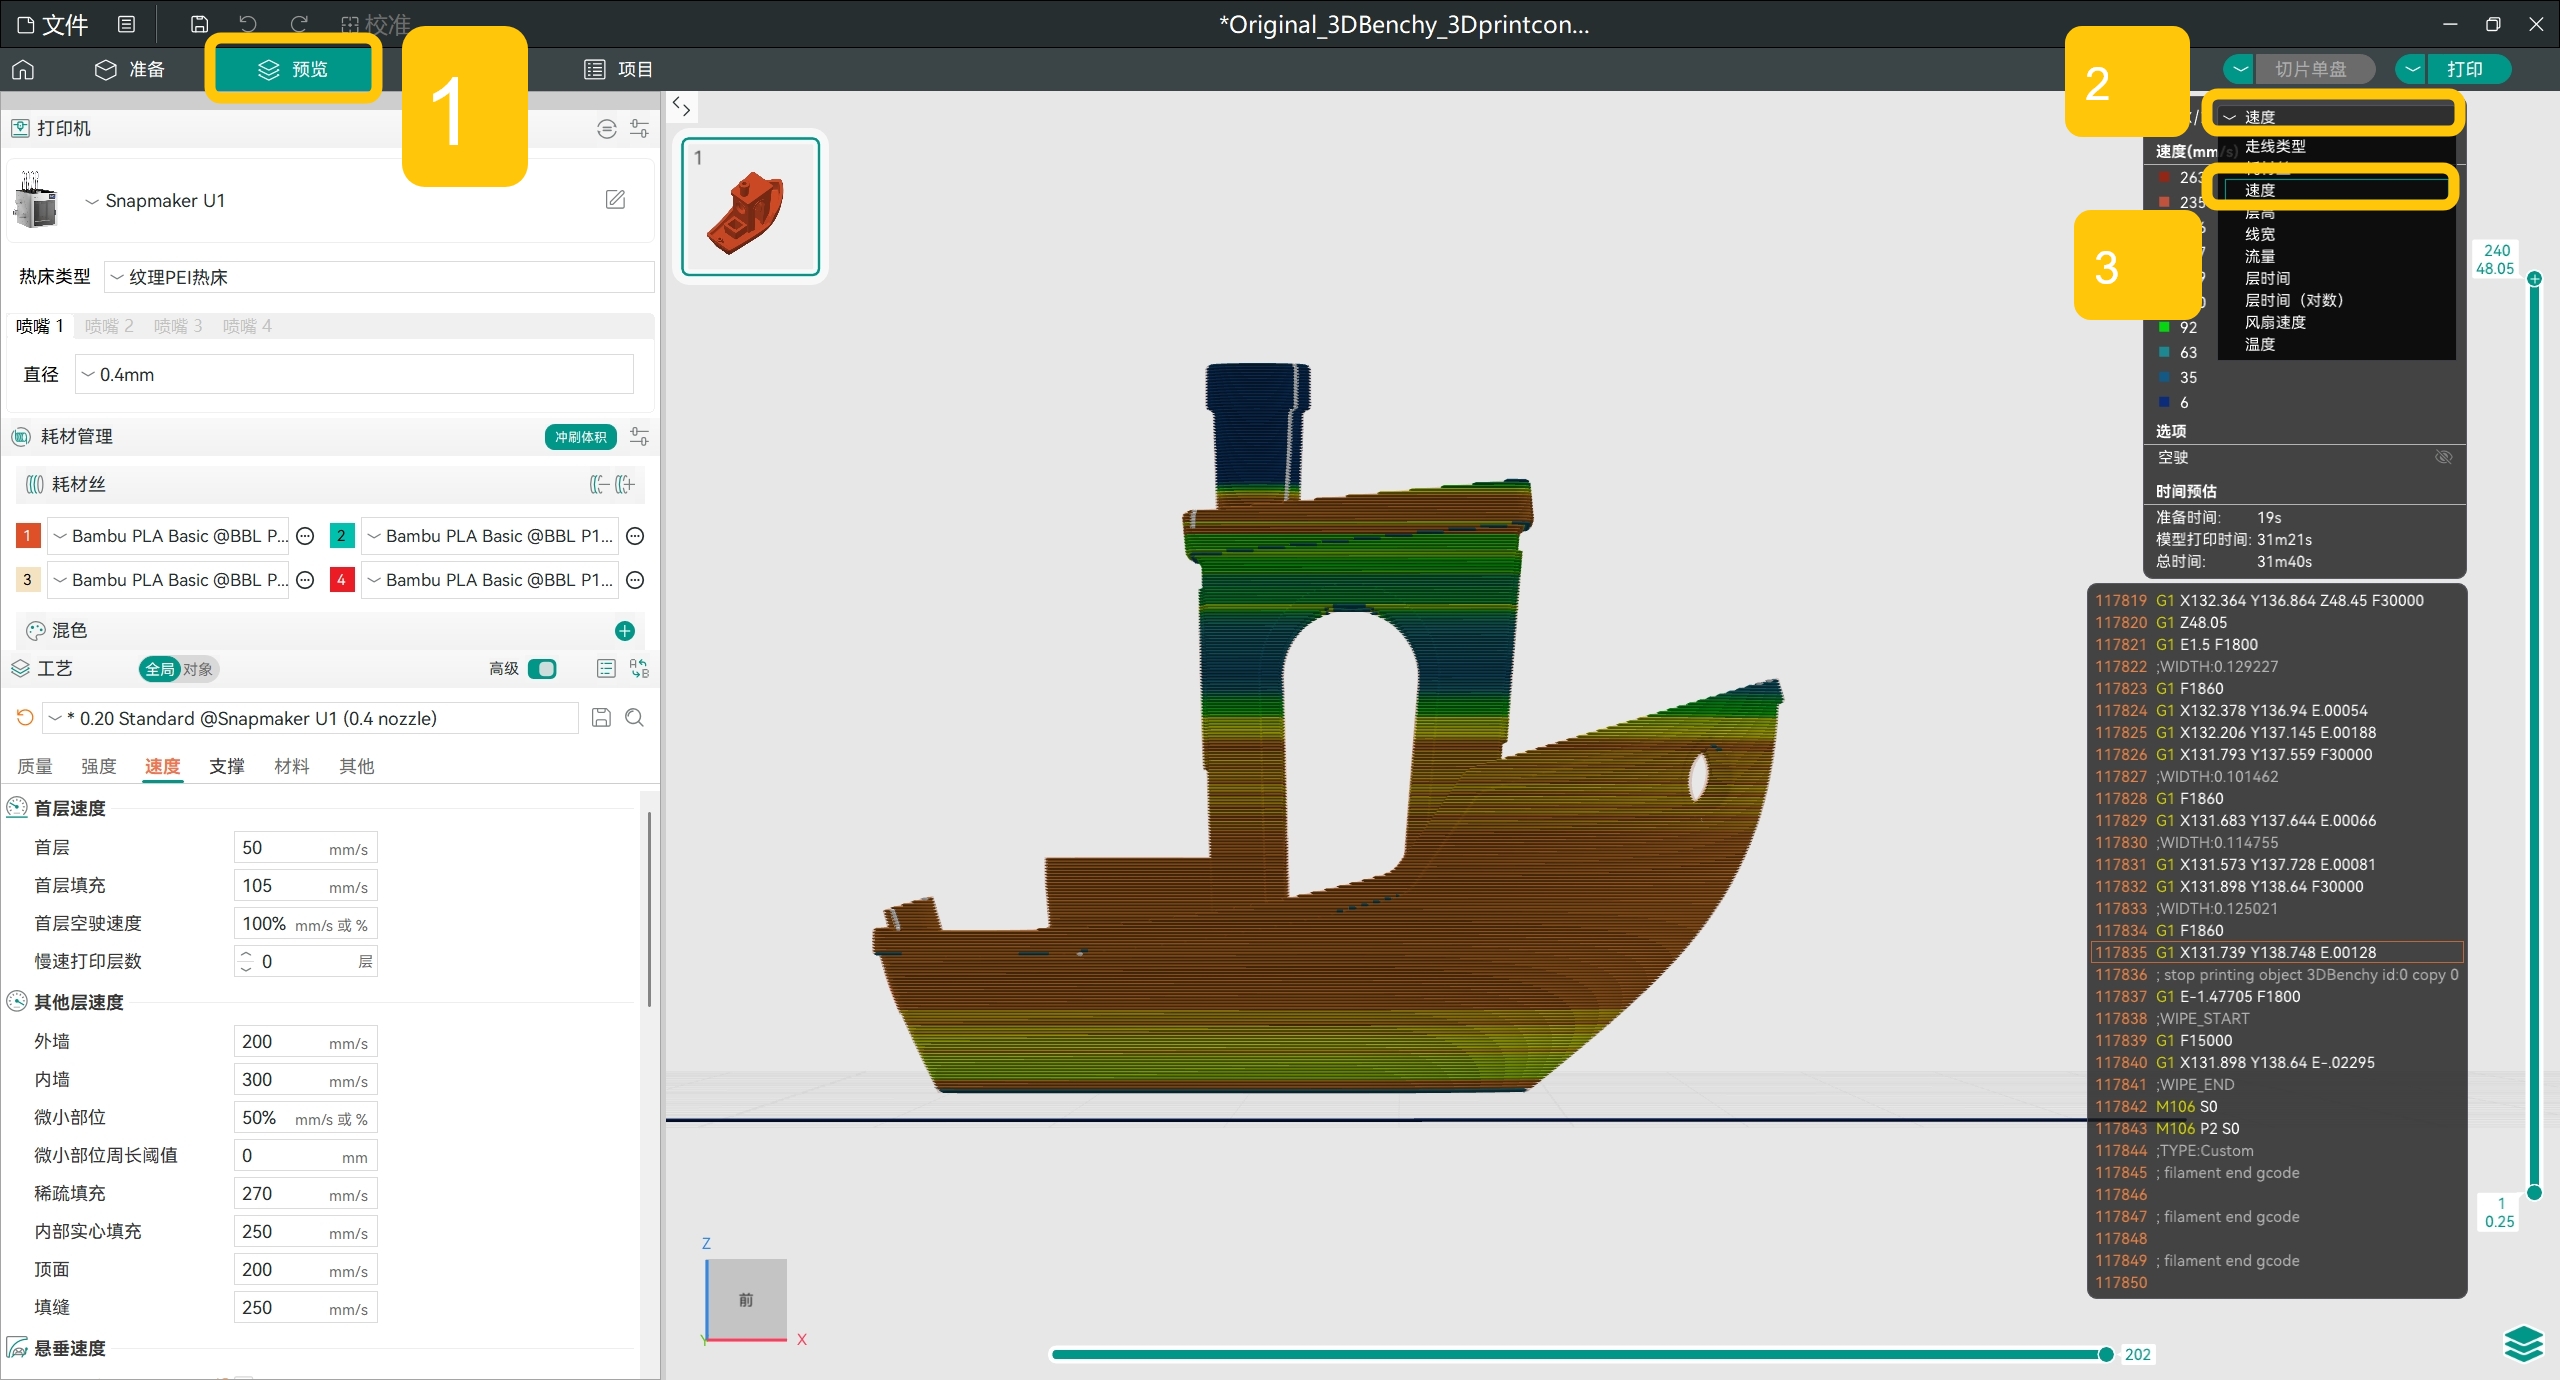The image size is (2560, 1380).
Task: Reset process preset with orange undo icon
Action: 25,718
